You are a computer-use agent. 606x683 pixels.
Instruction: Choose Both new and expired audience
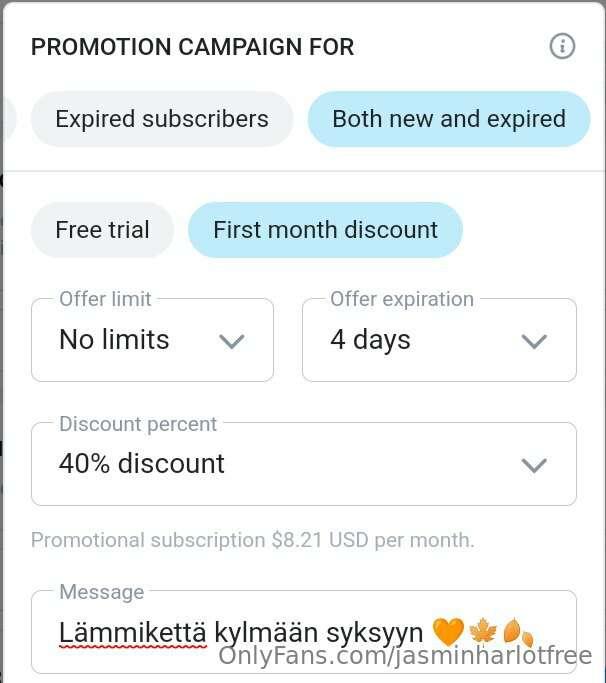point(449,119)
